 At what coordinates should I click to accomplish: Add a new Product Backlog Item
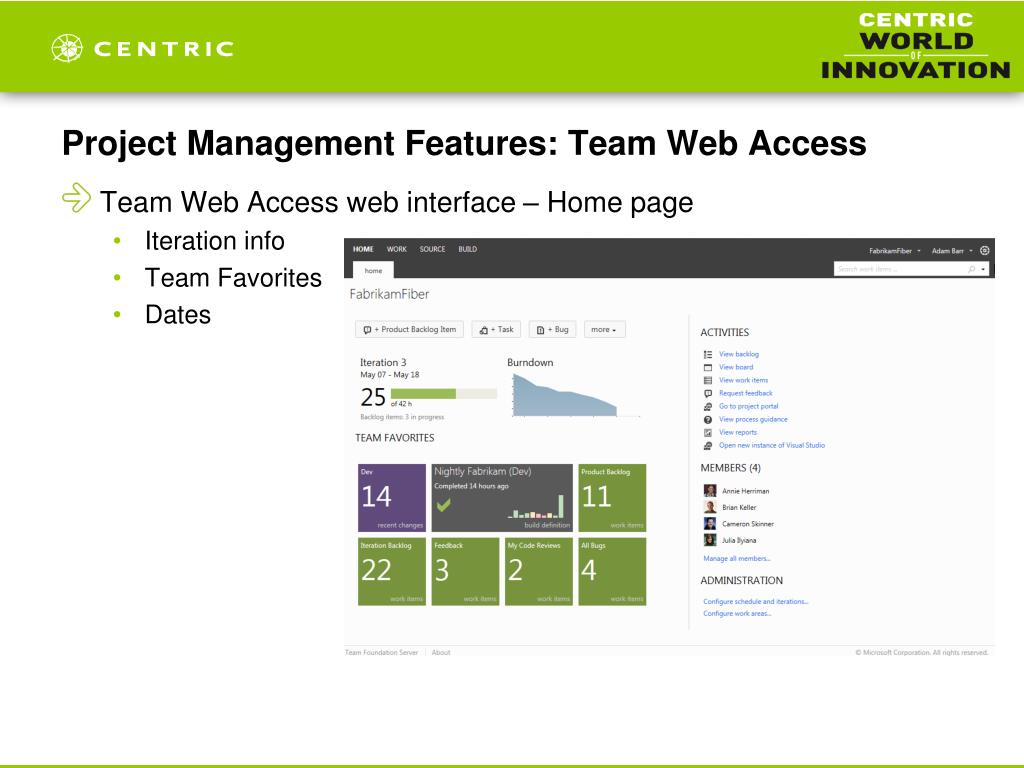pos(409,330)
